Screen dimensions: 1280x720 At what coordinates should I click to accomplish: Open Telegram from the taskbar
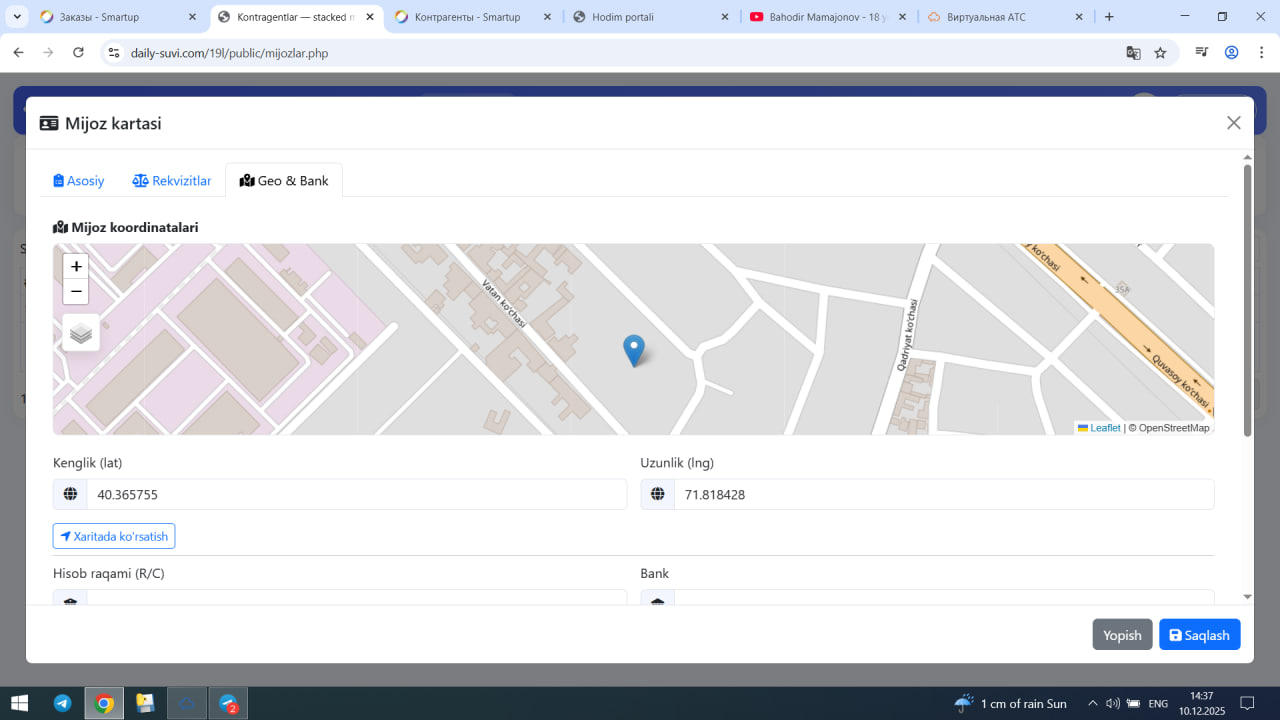pyautogui.click(x=62, y=703)
